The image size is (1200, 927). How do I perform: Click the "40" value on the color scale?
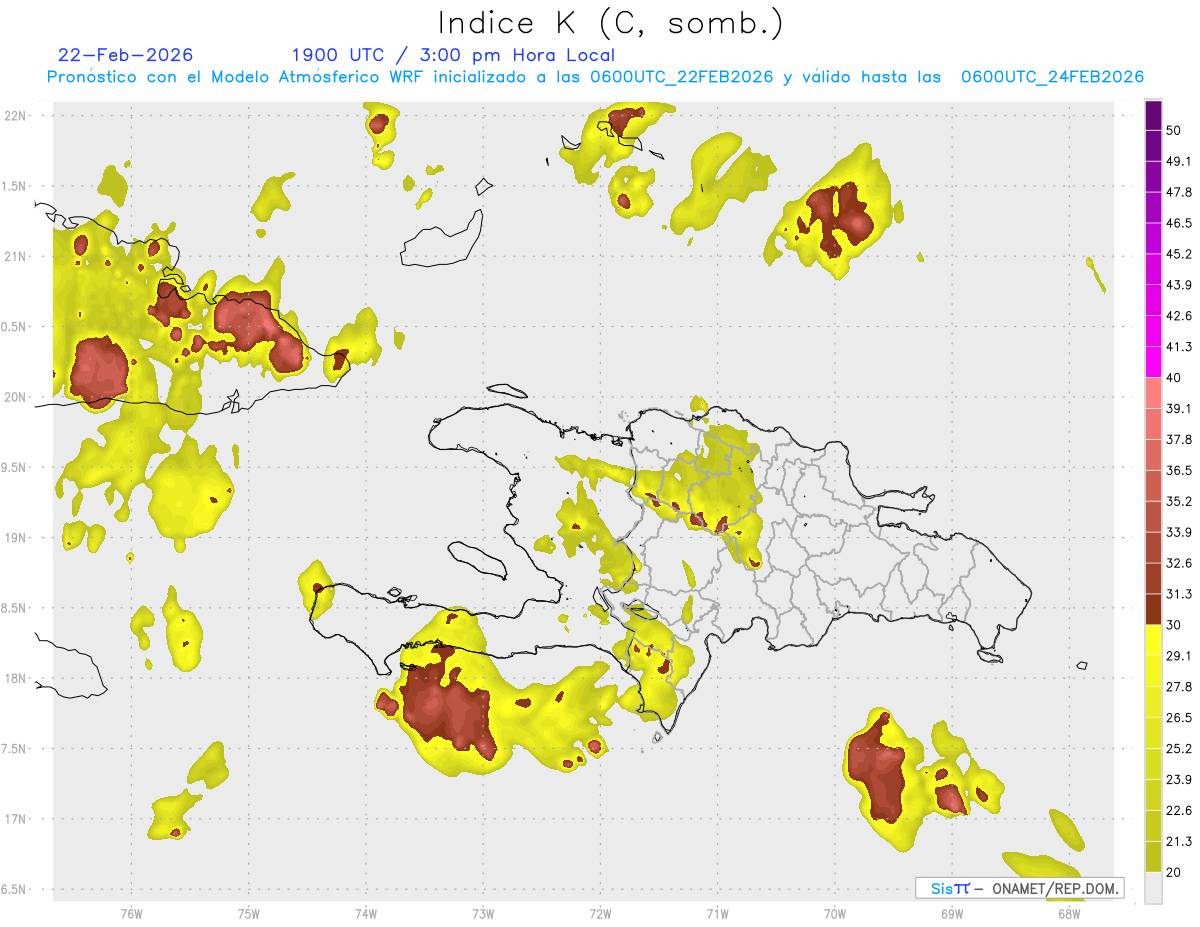pyautogui.click(x=1175, y=379)
